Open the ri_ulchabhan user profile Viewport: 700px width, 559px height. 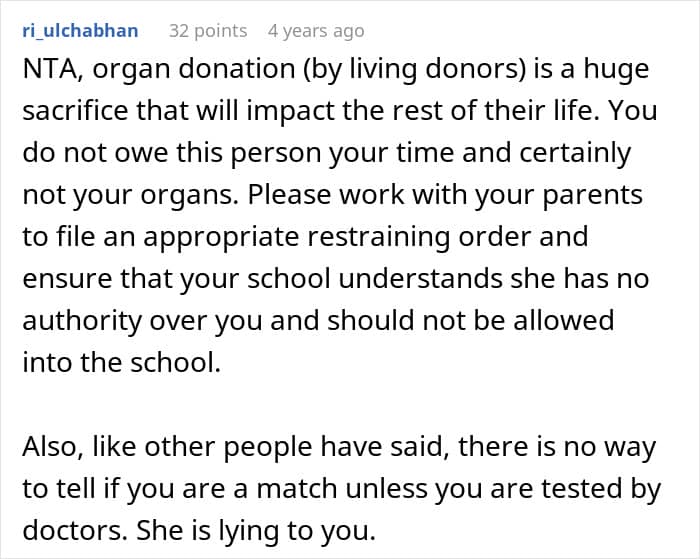click(x=79, y=31)
